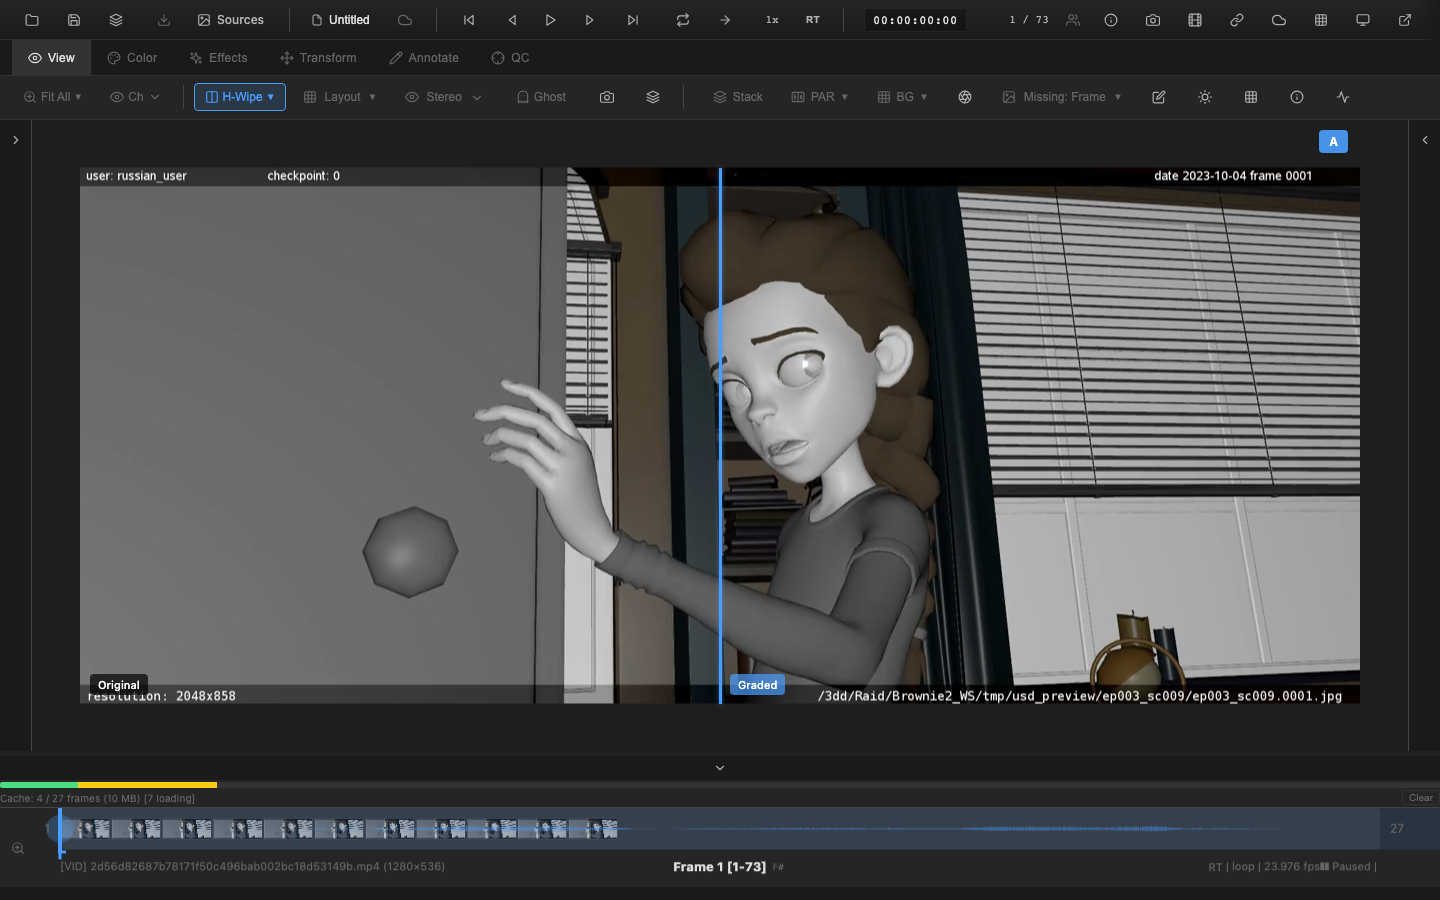Viewport: 1440px width, 900px height.
Task: Click the blue A session button
Action: tap(1333, 141)
